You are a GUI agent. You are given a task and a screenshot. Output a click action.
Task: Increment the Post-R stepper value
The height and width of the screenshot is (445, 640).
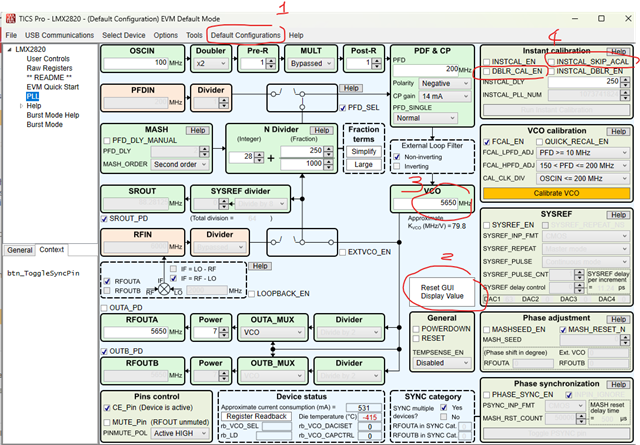(376, 61)
